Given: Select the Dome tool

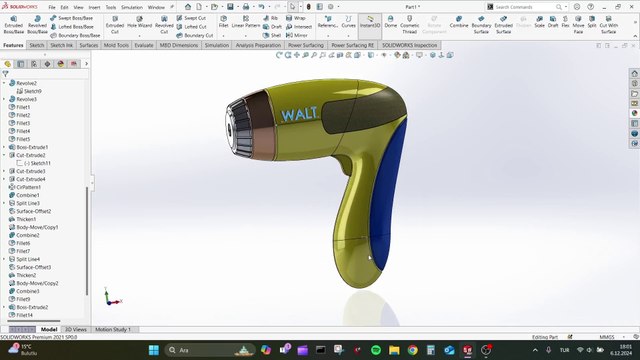Looking at the screenshot, I should tap(391, 22).
